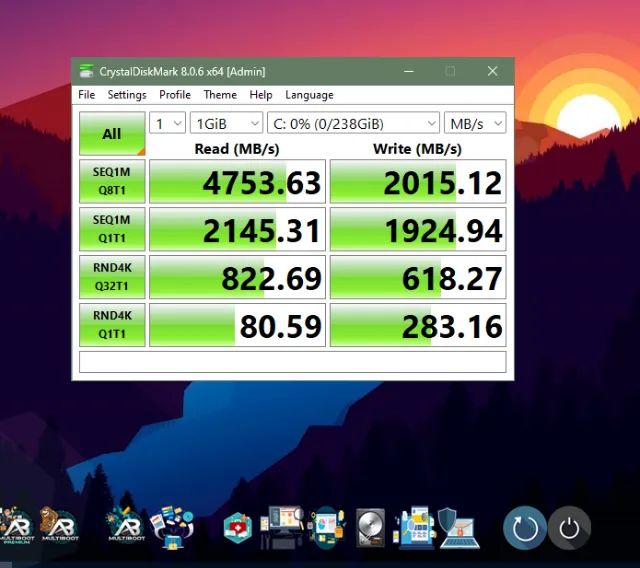This screenshot has height=568, width=640.
Task: Click the gray power shutdown icon
Action: 569,528
